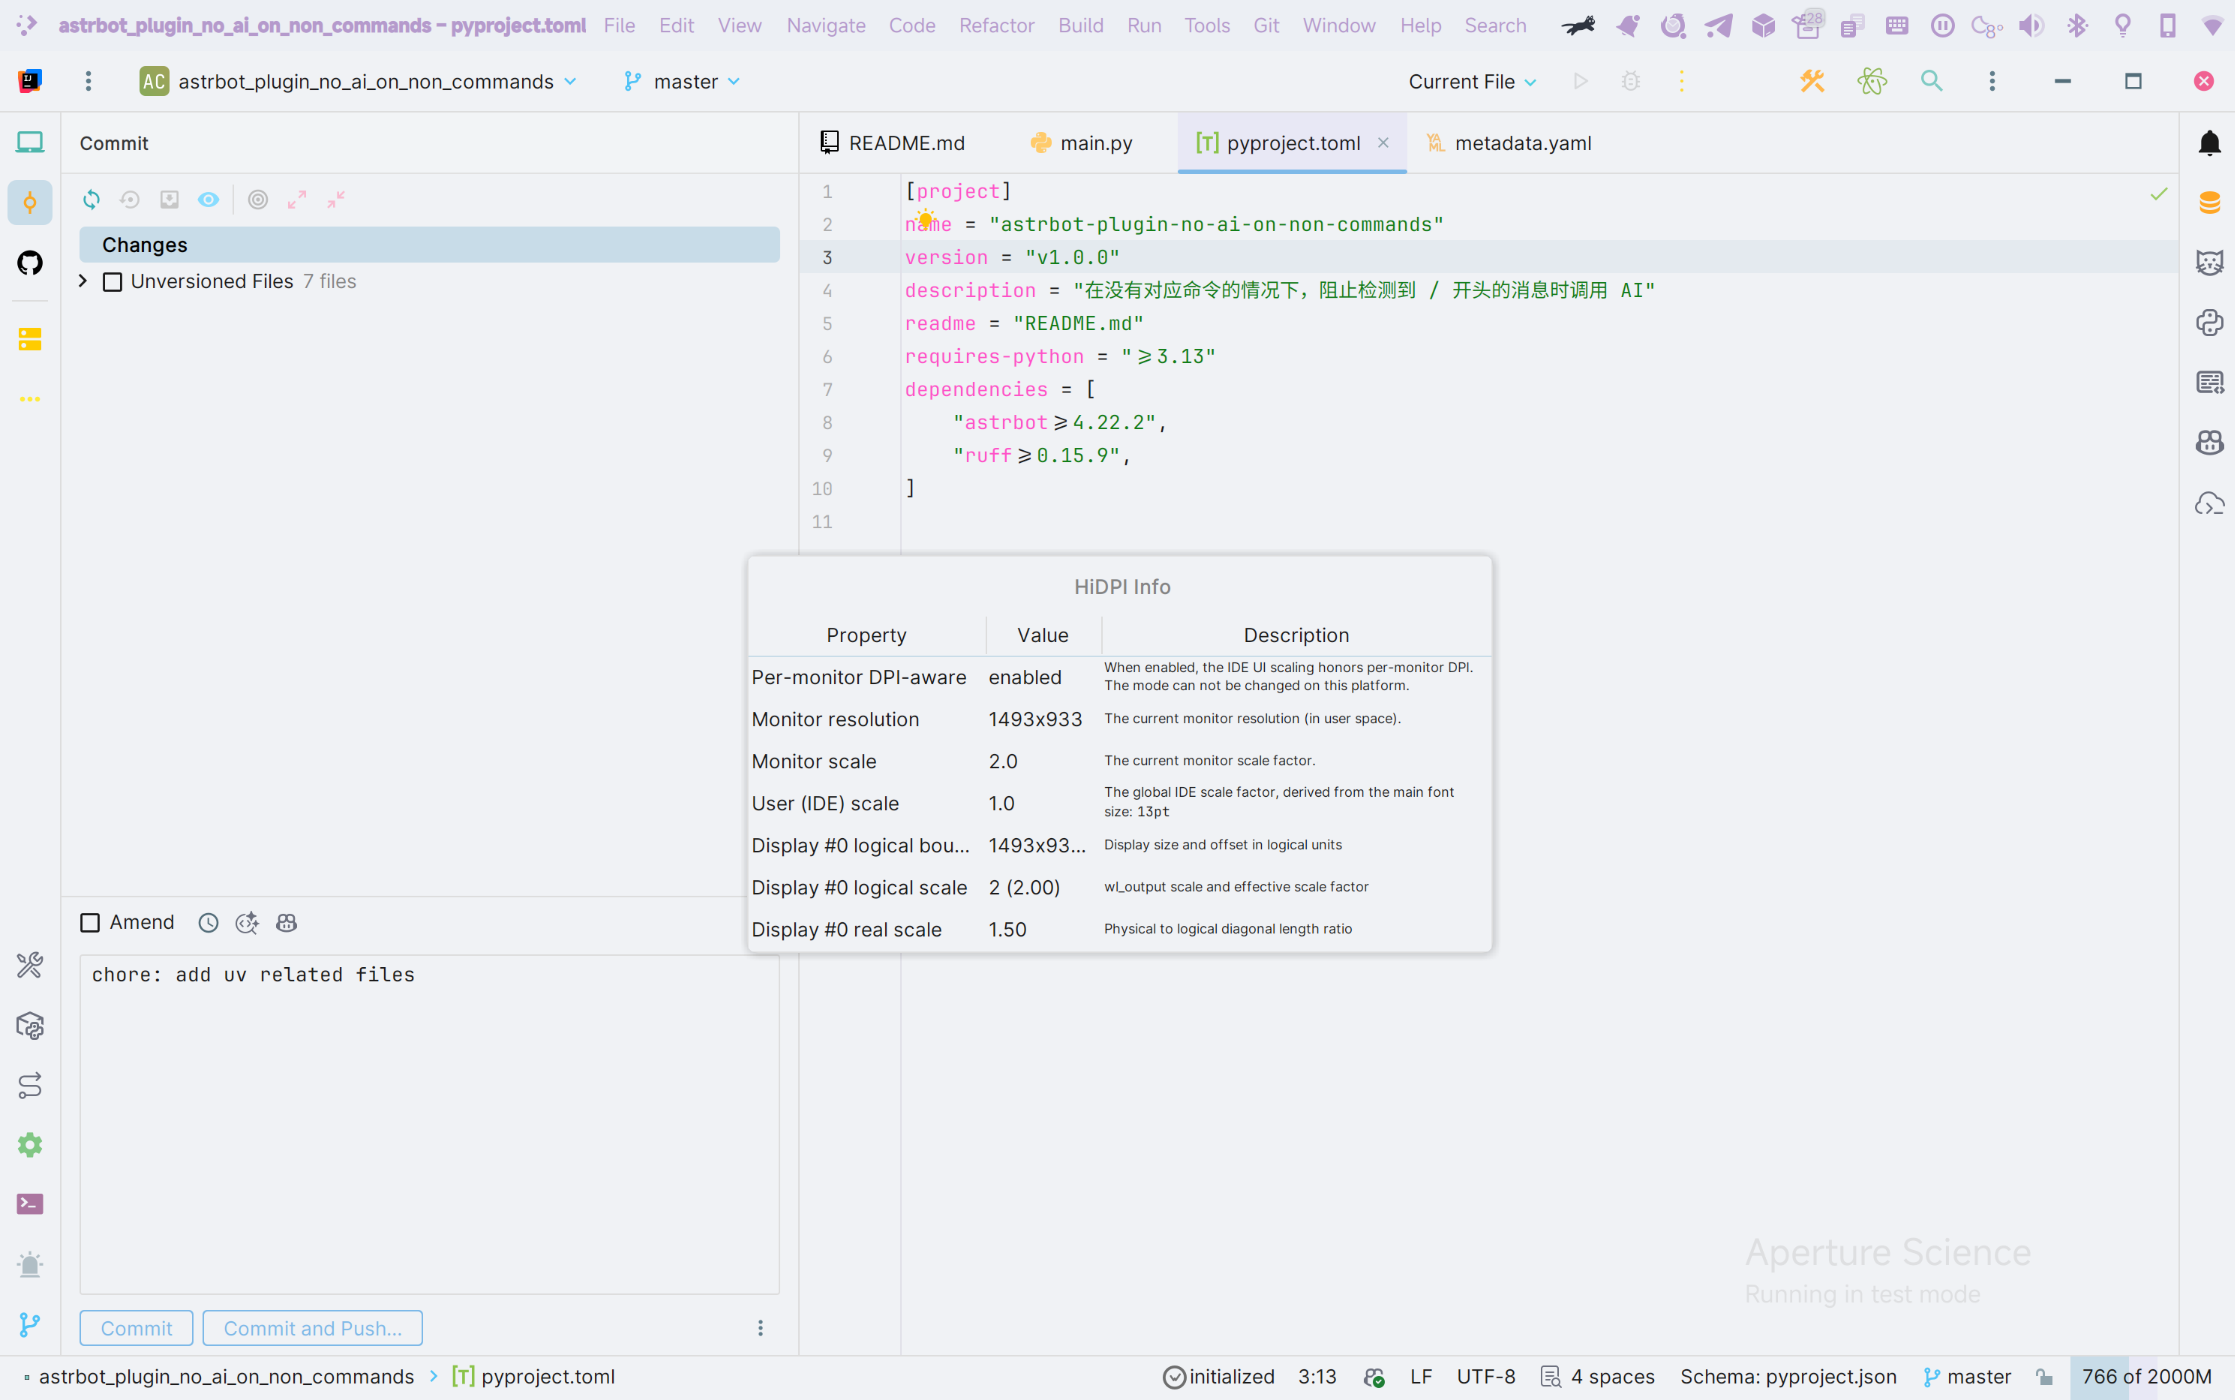Open the Refactor menu

pyautogui.click(x=996, y=25)
